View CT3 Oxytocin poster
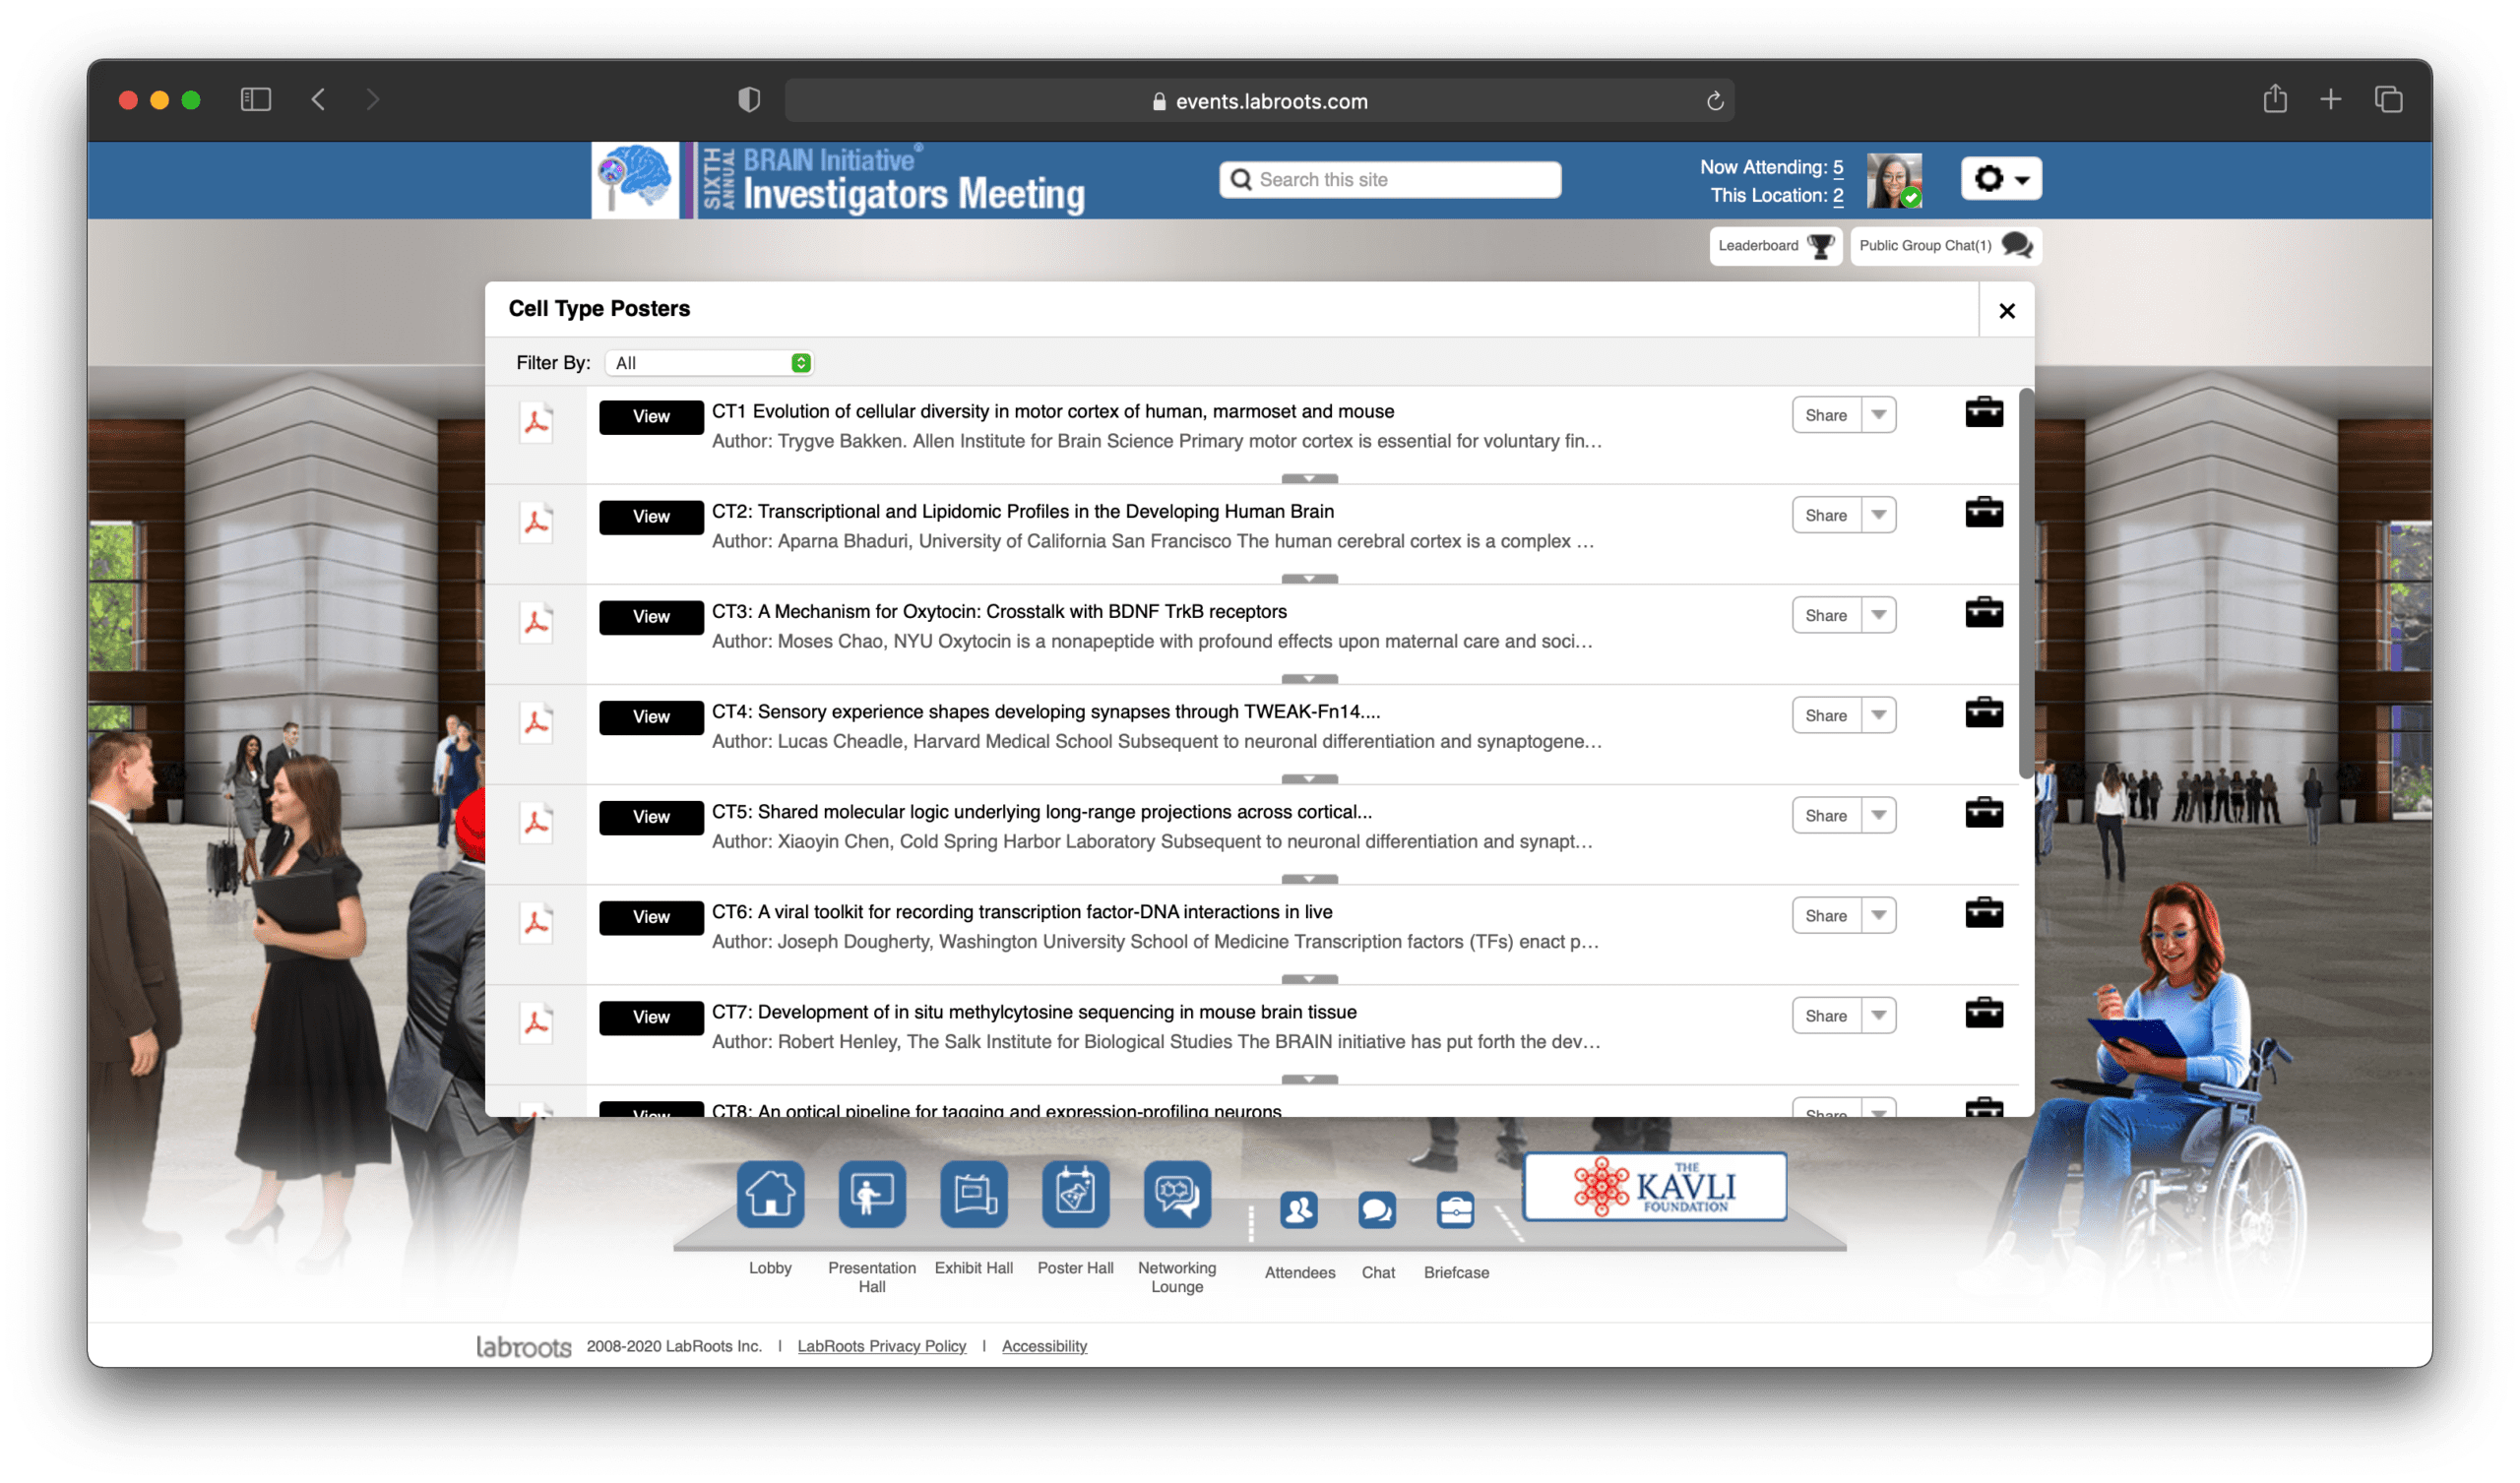 click(651, 617)
